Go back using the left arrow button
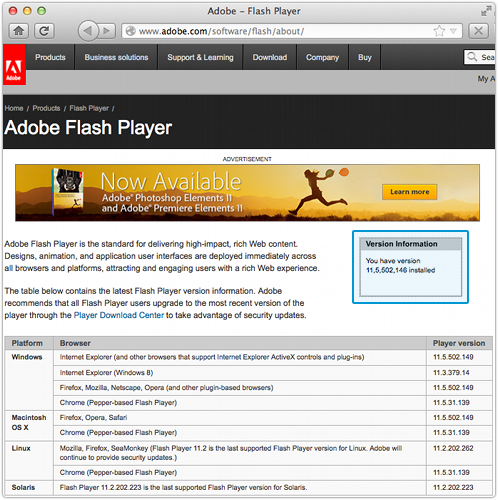498x500 pixels. [88, 31]
